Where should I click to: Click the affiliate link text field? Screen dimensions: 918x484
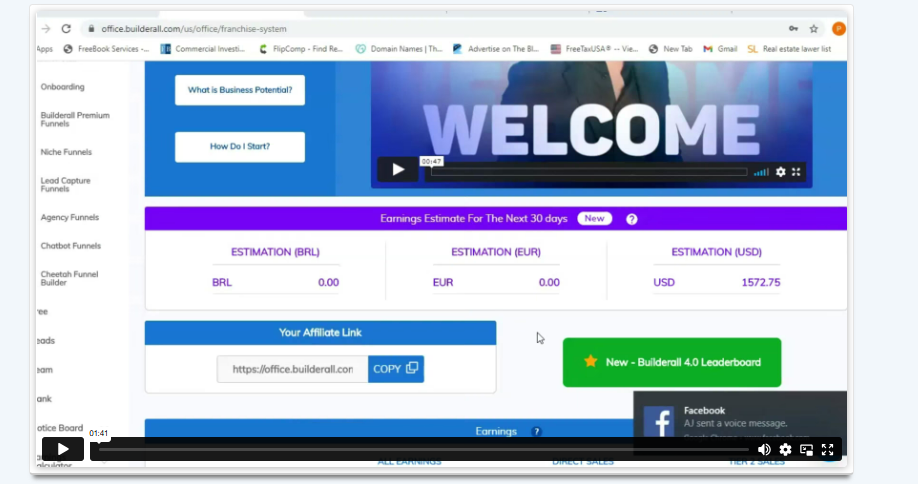pyautogui.click(x=293, y=369)
